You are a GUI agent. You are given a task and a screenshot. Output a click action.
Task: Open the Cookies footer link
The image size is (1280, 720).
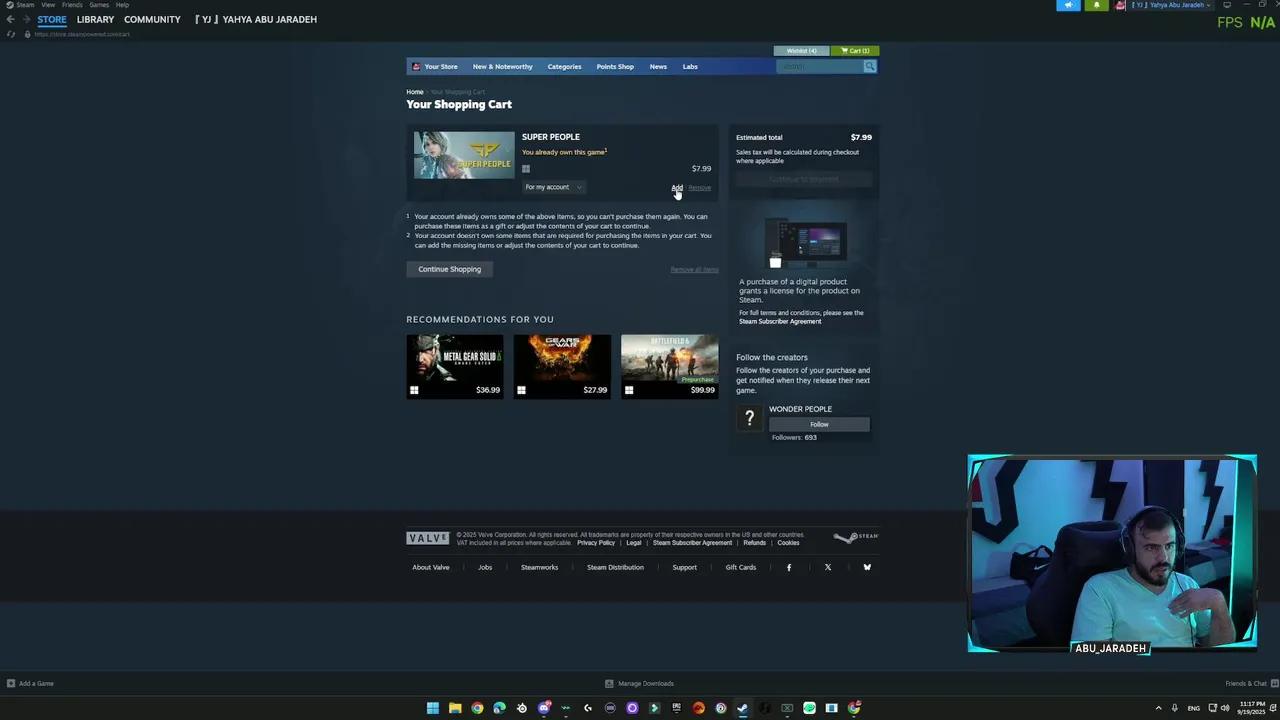coord(788,543)
